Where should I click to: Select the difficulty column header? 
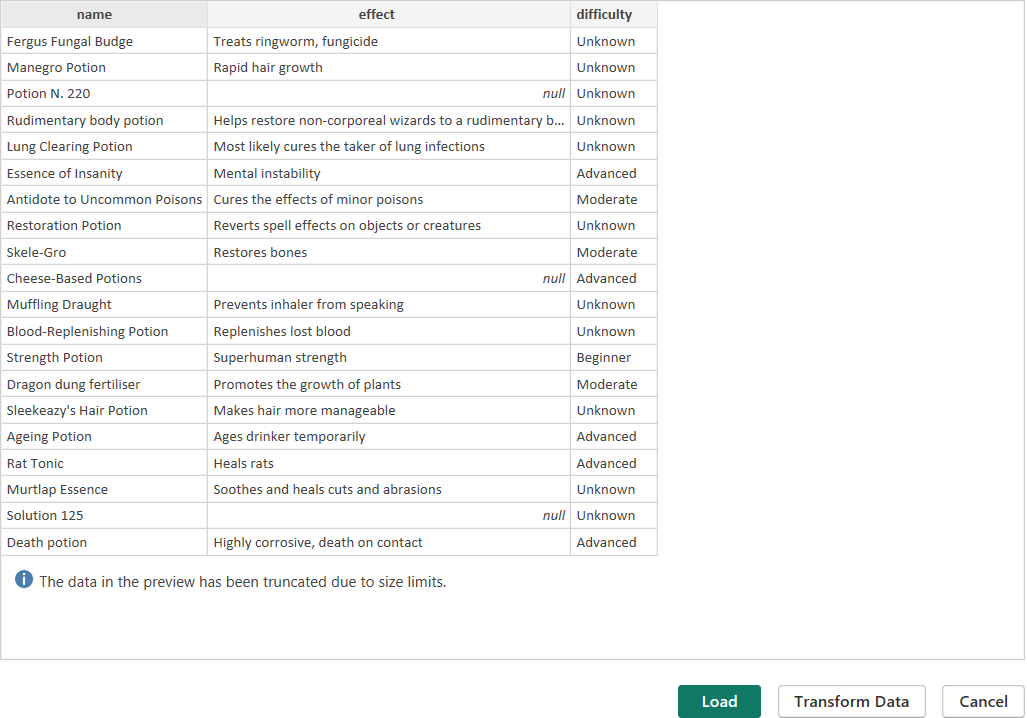point(604,15)
